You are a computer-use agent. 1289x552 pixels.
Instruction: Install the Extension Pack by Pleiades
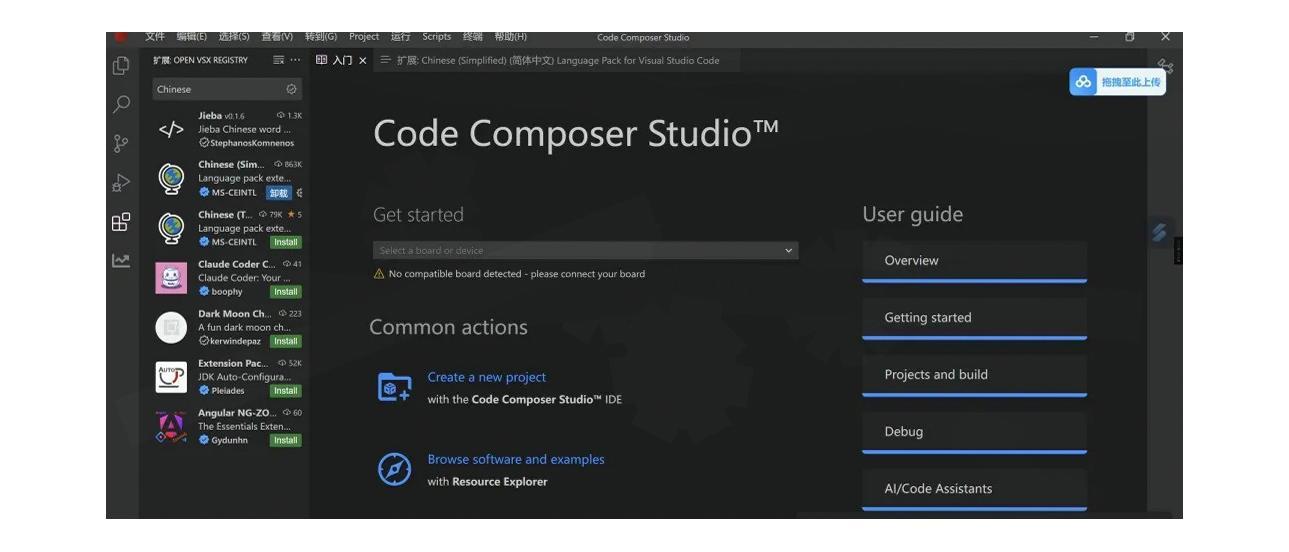[x=286, y=391]
